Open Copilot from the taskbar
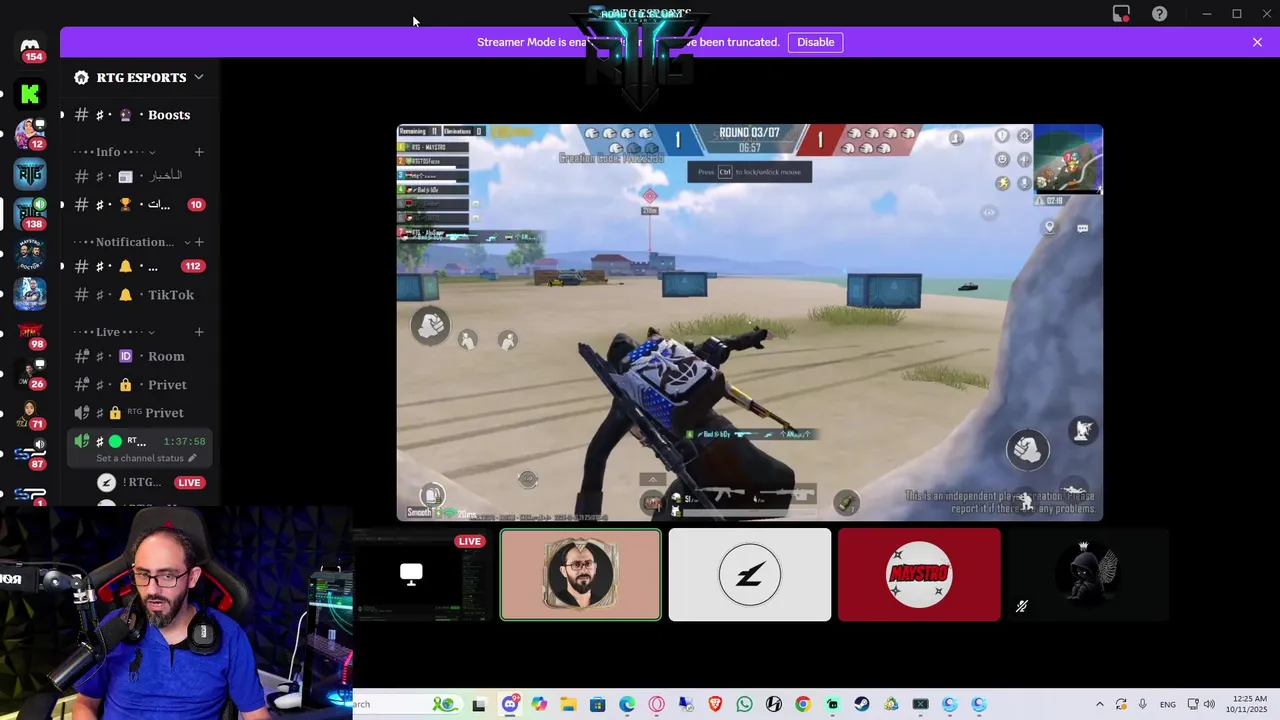 point(539,705)
